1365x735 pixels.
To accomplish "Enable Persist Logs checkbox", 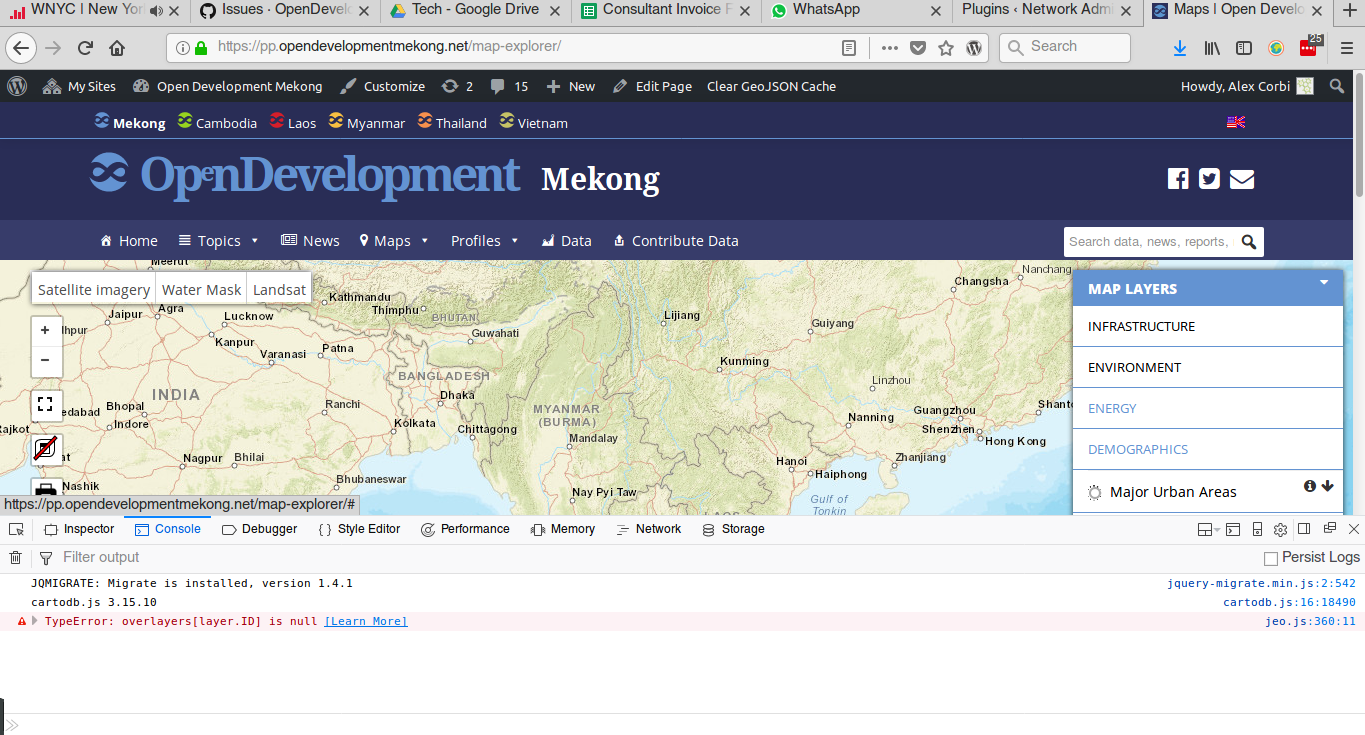I will pos(1271,558).
